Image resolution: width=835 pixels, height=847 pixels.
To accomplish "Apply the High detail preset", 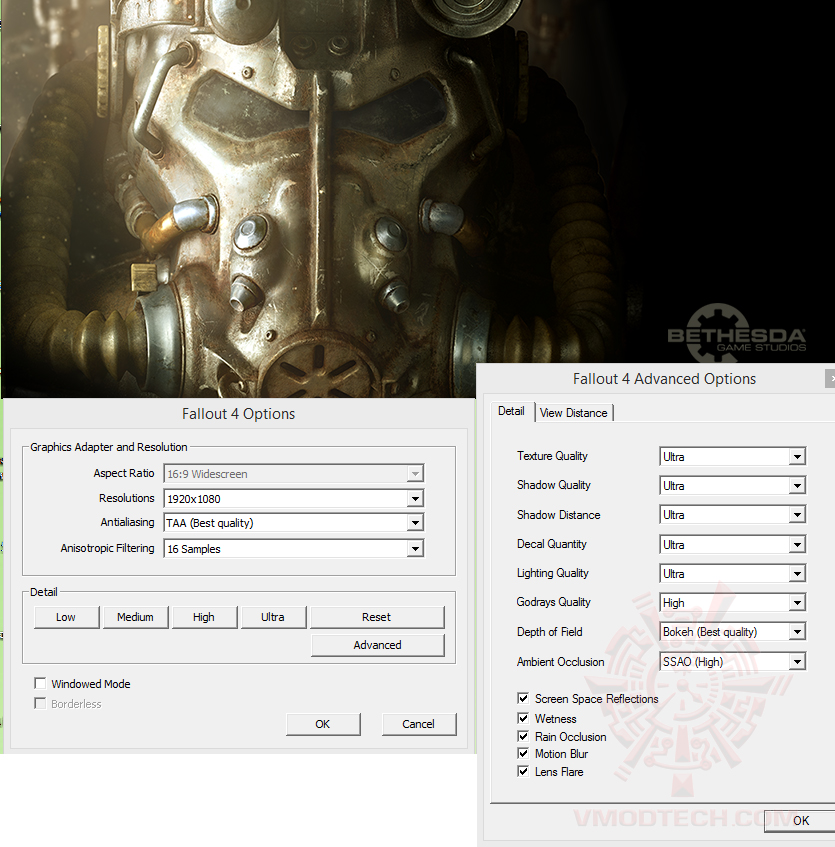I will (204, 617).
